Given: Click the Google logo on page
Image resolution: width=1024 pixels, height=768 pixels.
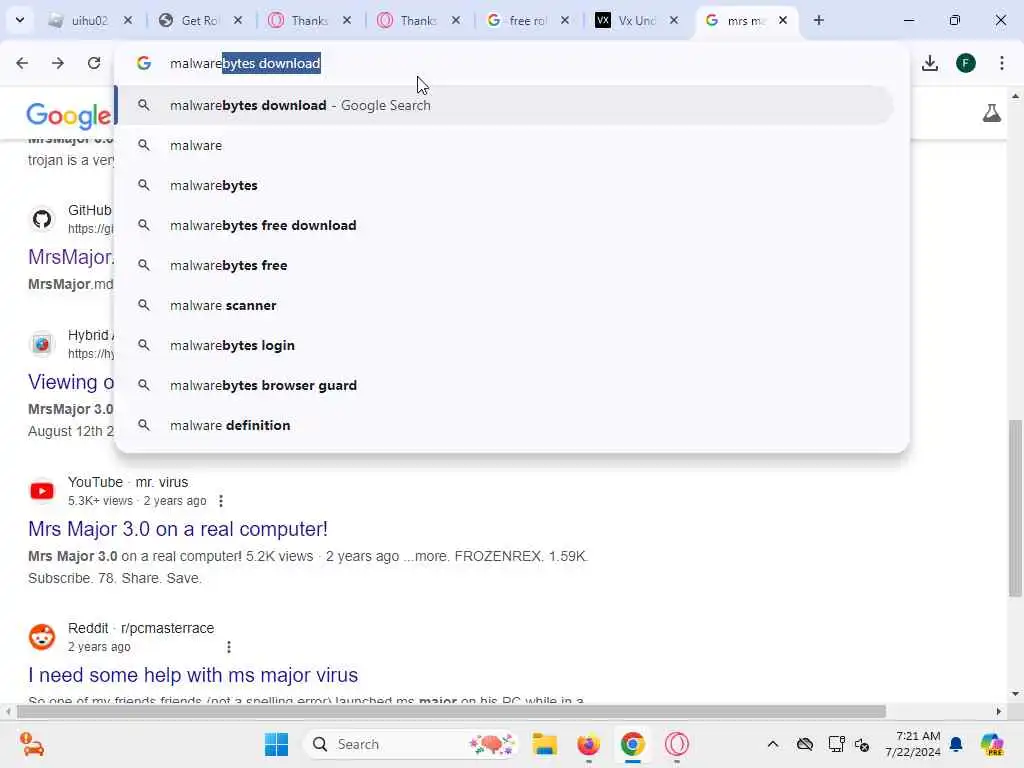Looking at the screenshot, I should pyautogui.click(x=69, y=116).
